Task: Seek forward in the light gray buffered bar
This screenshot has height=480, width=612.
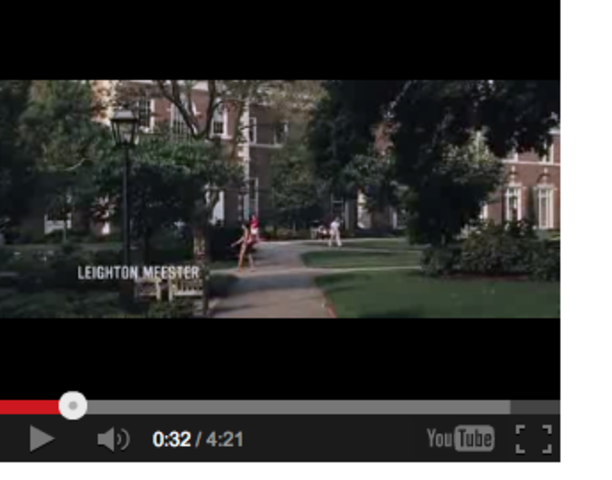Action: [299, 407]
